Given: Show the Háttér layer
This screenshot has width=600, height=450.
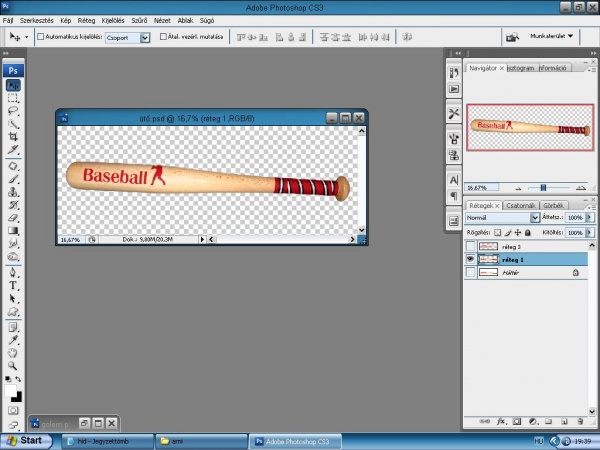Looking at the screenshot, I should pyautogui.click(x=470, y=272).
